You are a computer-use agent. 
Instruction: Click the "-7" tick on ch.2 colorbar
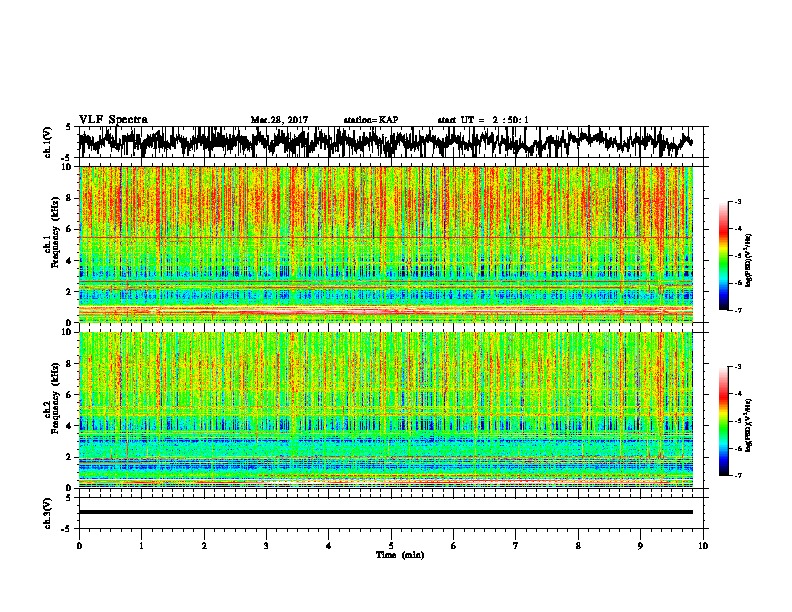[x=738, y=476]
